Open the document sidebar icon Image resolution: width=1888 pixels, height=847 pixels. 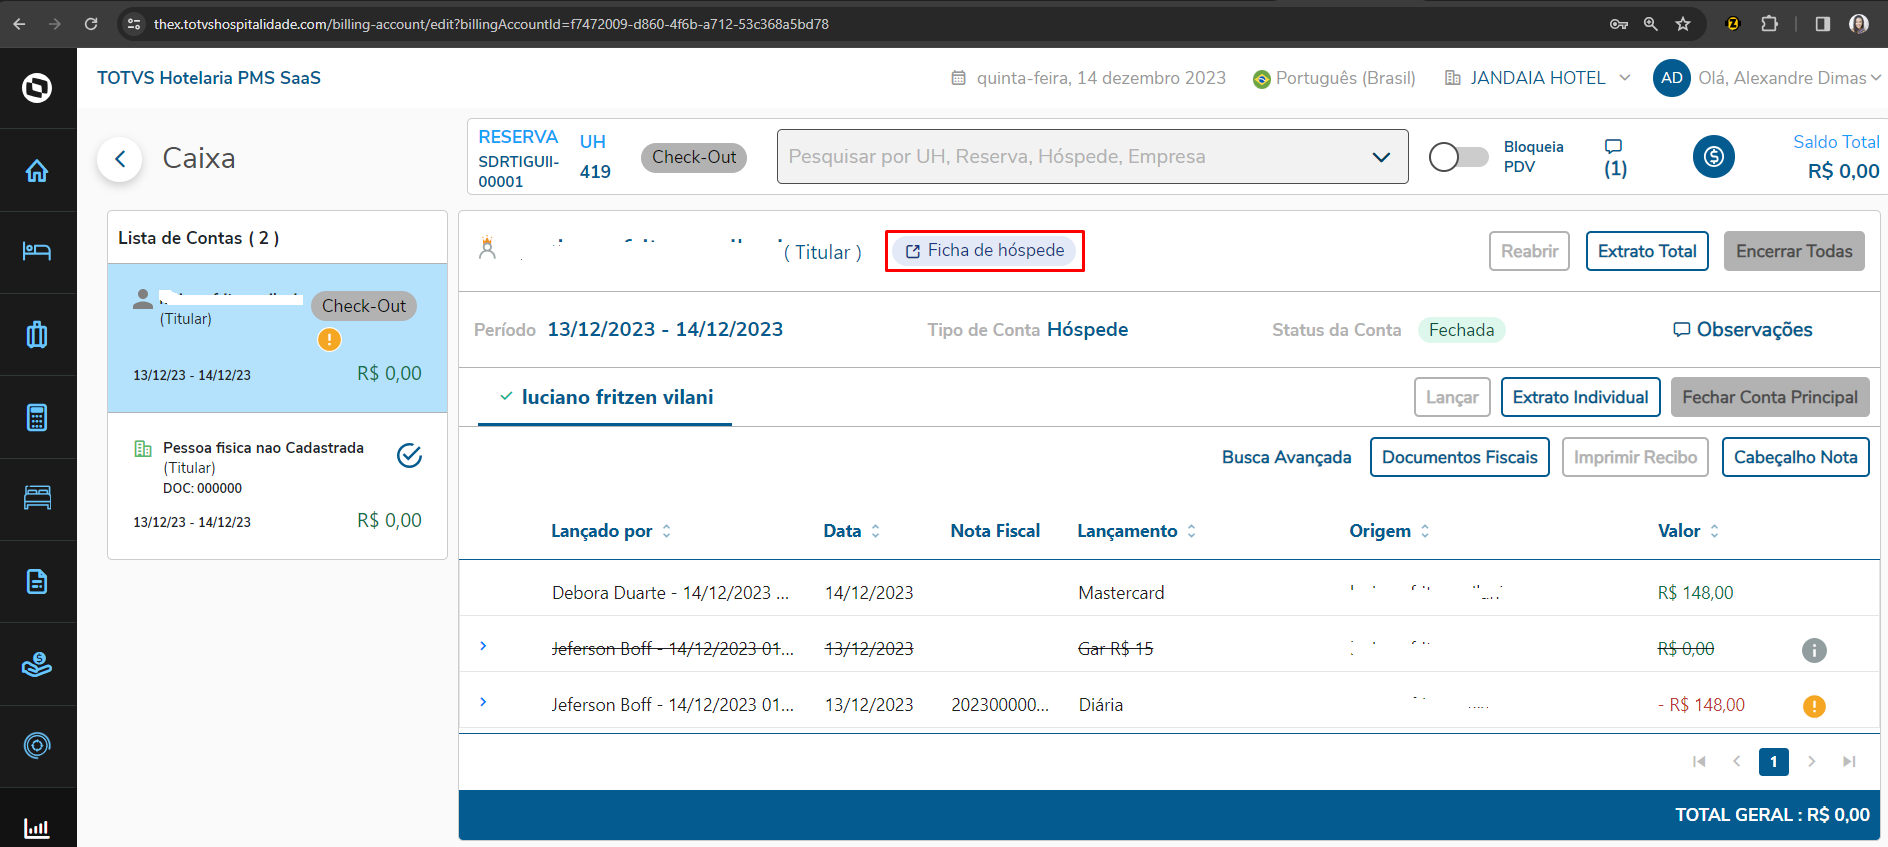pos(37,581)
